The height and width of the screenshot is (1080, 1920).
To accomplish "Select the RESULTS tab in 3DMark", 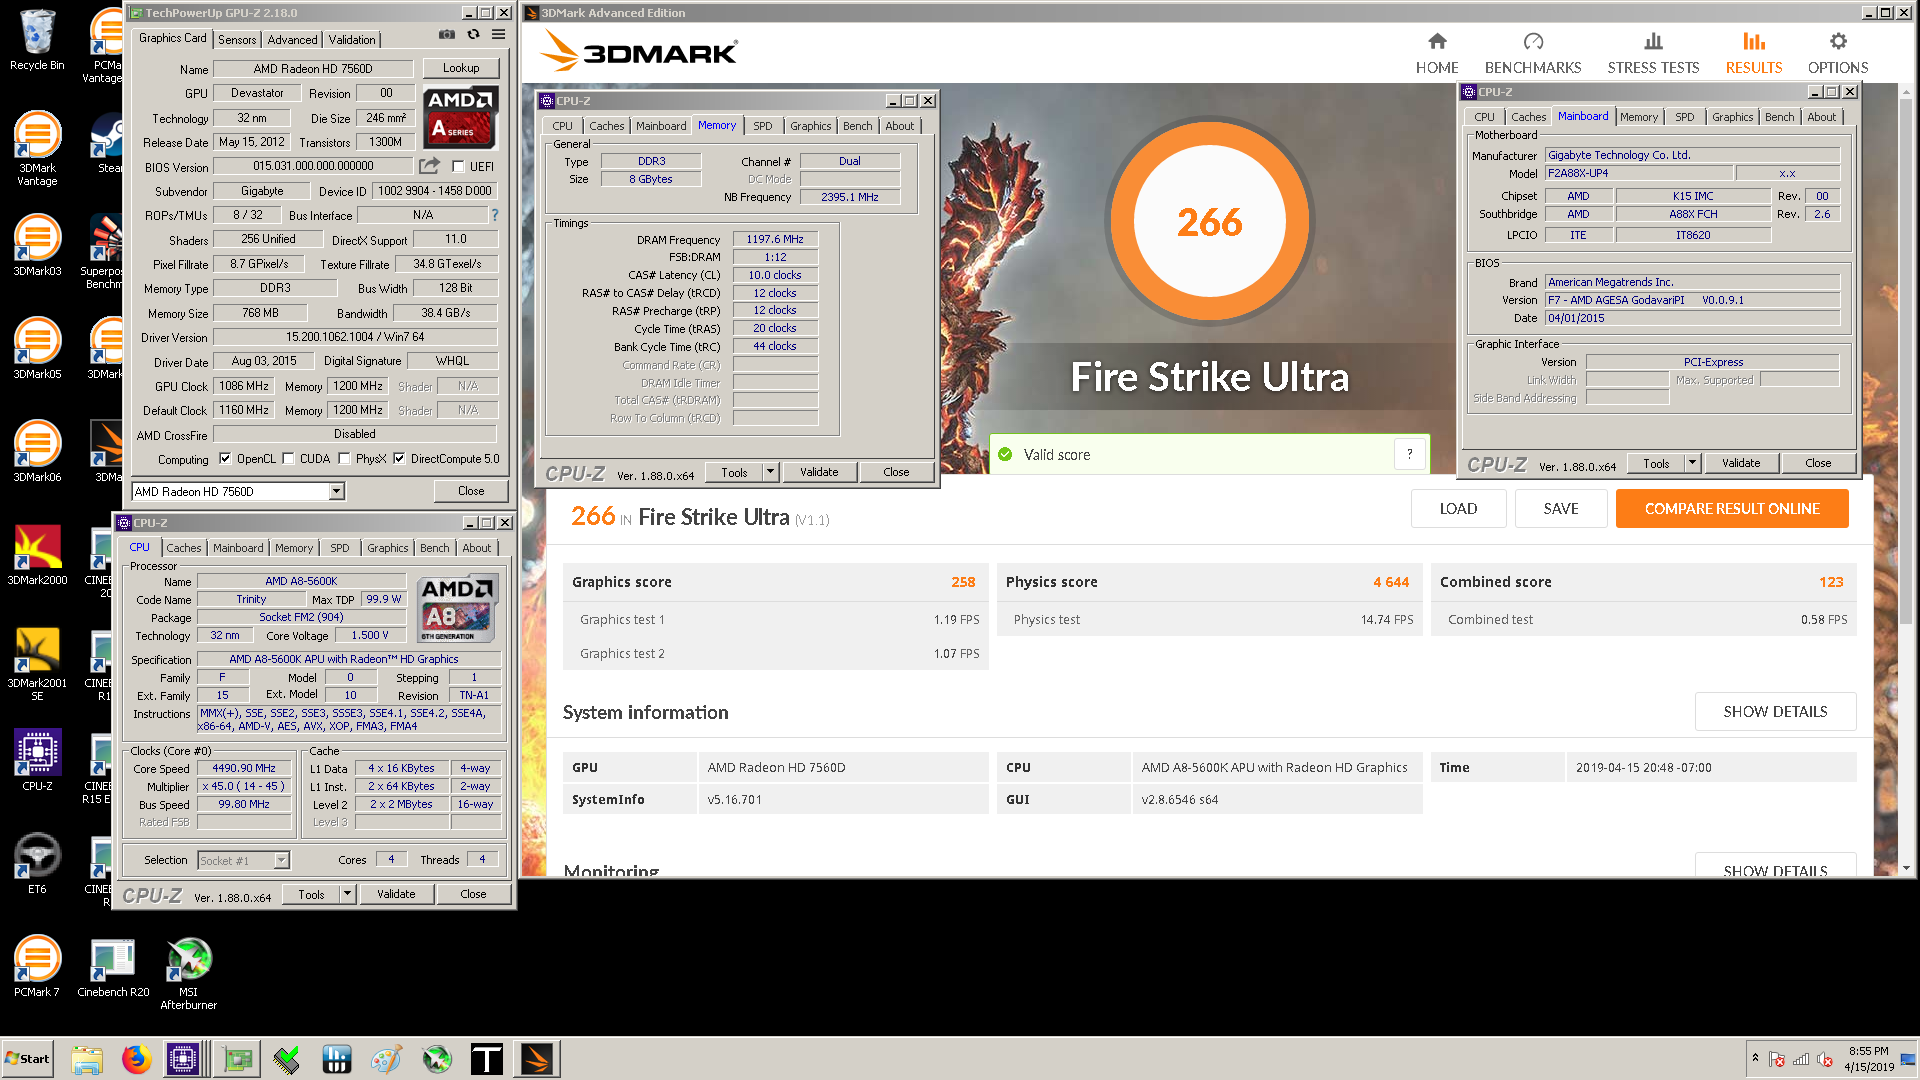I will click(1754, 53).
